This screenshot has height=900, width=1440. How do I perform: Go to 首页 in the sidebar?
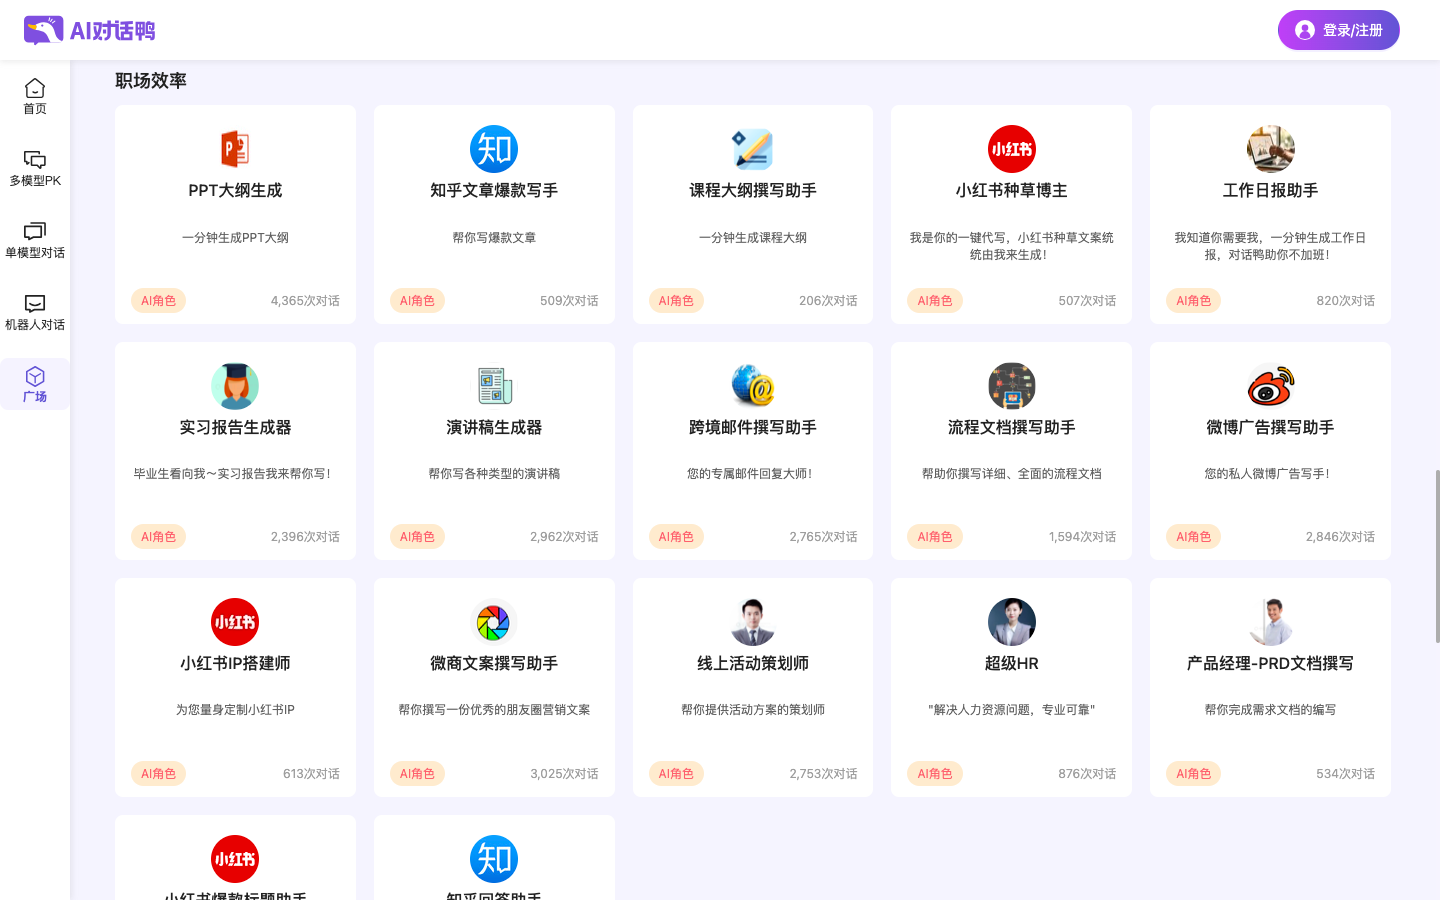(x=35, y=96)
